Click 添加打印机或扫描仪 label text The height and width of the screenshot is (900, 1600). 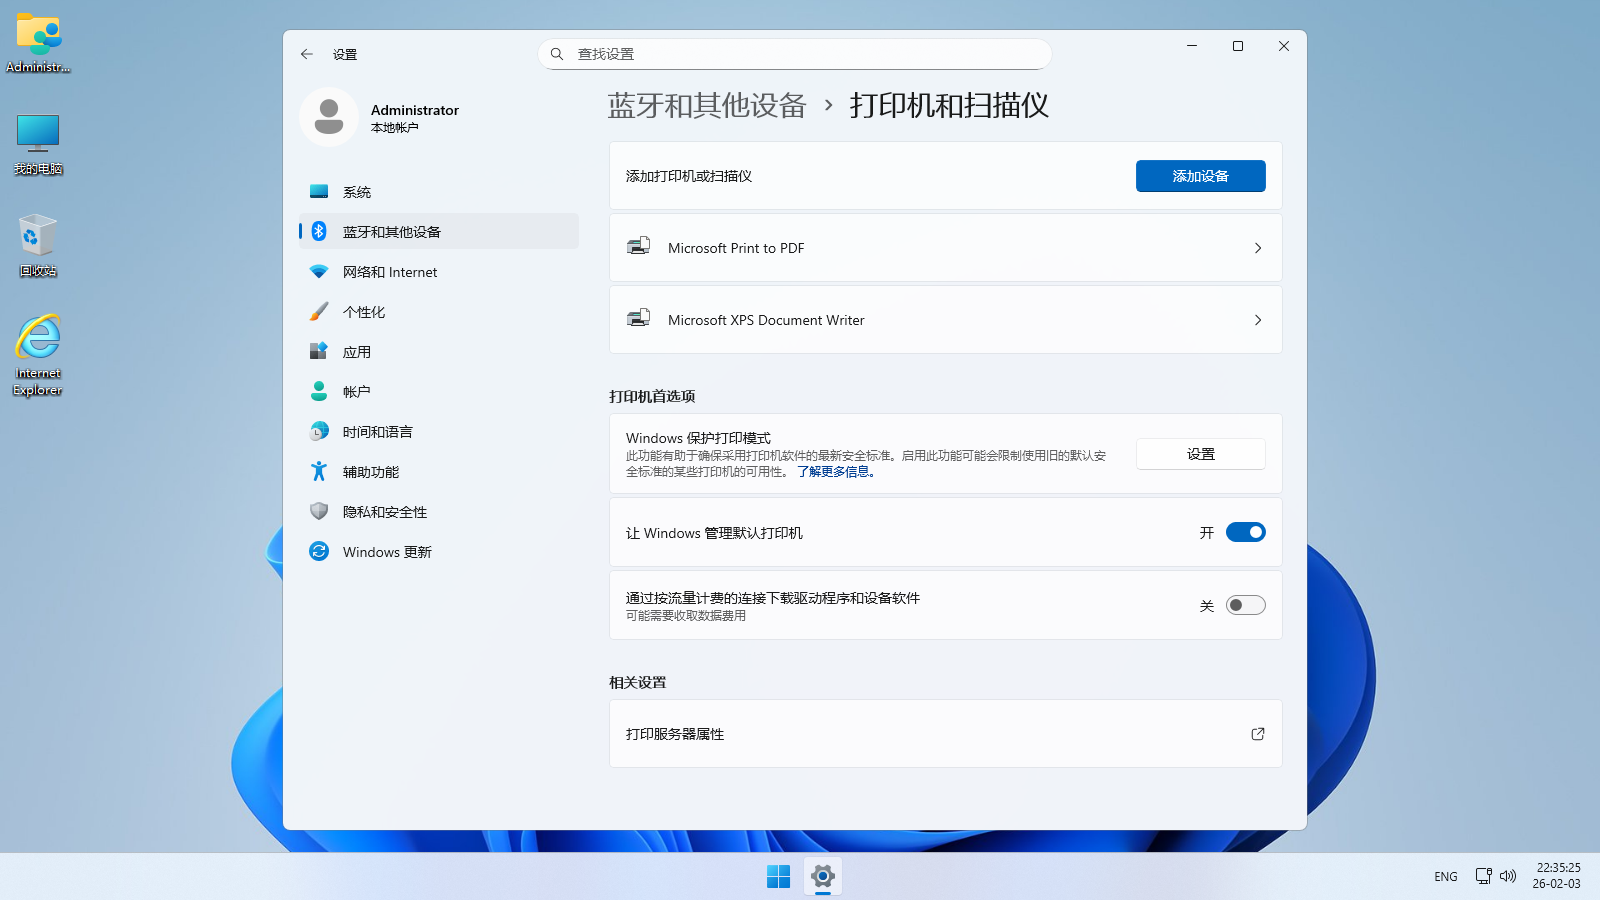[x=689, y=176]
